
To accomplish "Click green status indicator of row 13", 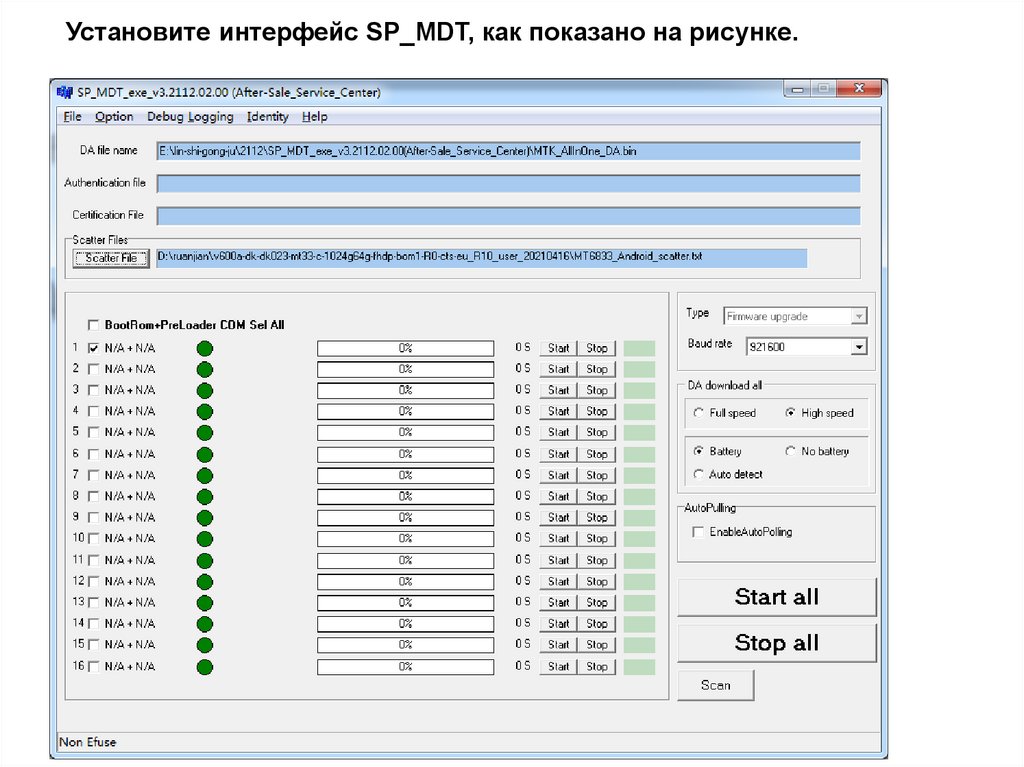I will [x=204, y=602].
